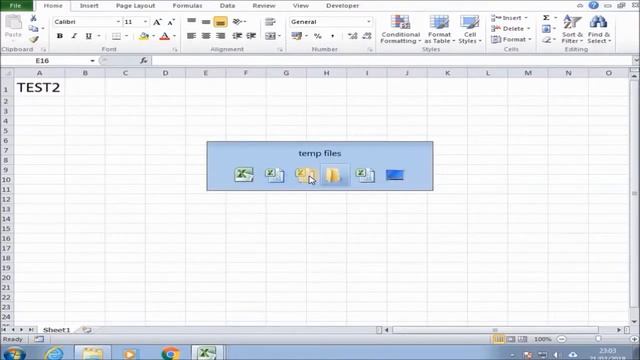Toggle Center horizontal alignment

(206, 36)
